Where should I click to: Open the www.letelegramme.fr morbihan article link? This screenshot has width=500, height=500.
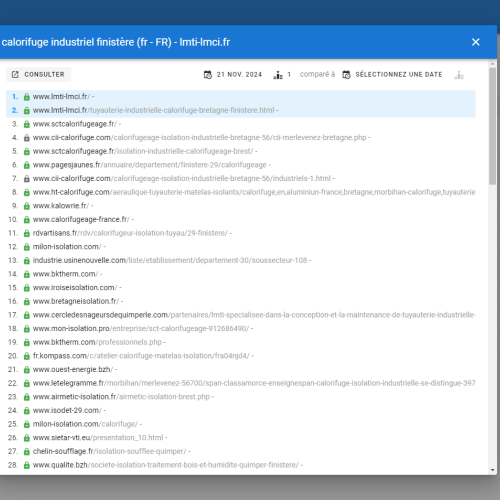pyautogui.click(x=254, y=383)
